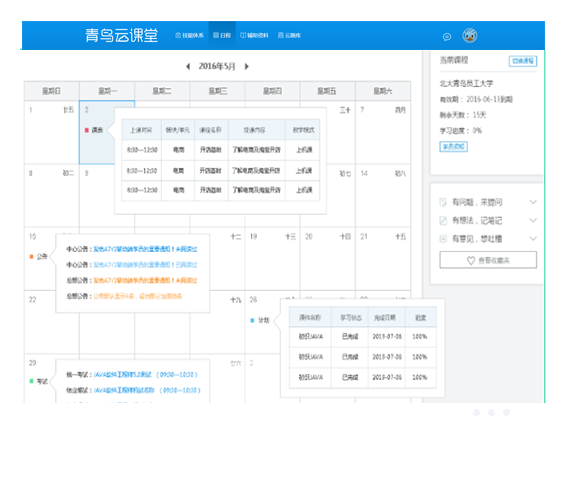
Task: Open the 统一考试 JAVA exam link
Action: [145, 375]
